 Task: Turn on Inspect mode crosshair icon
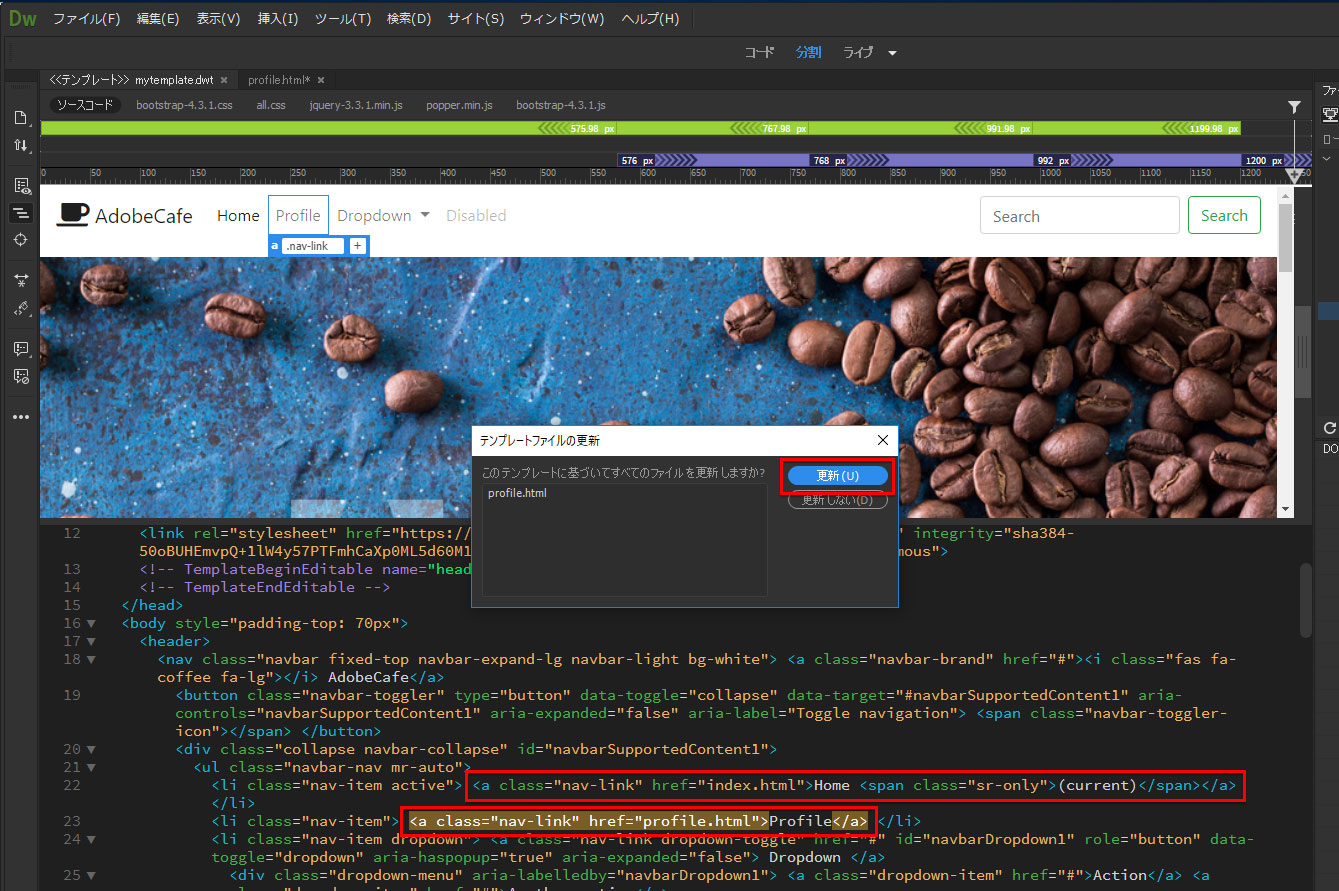21,239
